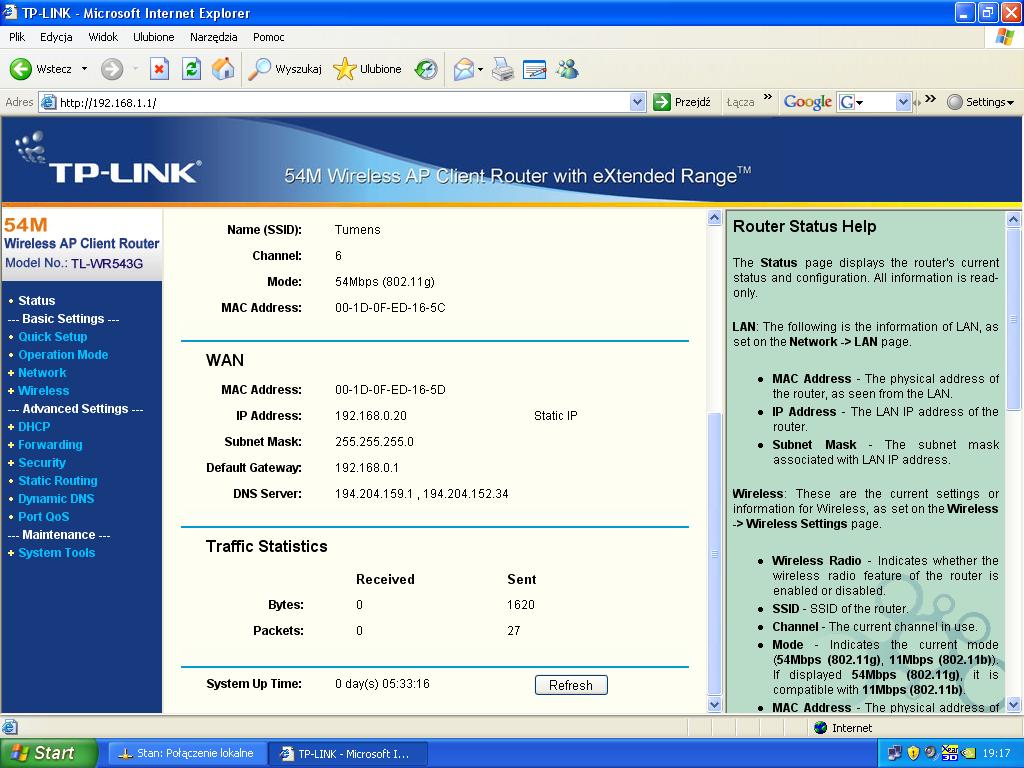
Task: Open Dynamic DNS in sidebar
Action: pos(56,498)
